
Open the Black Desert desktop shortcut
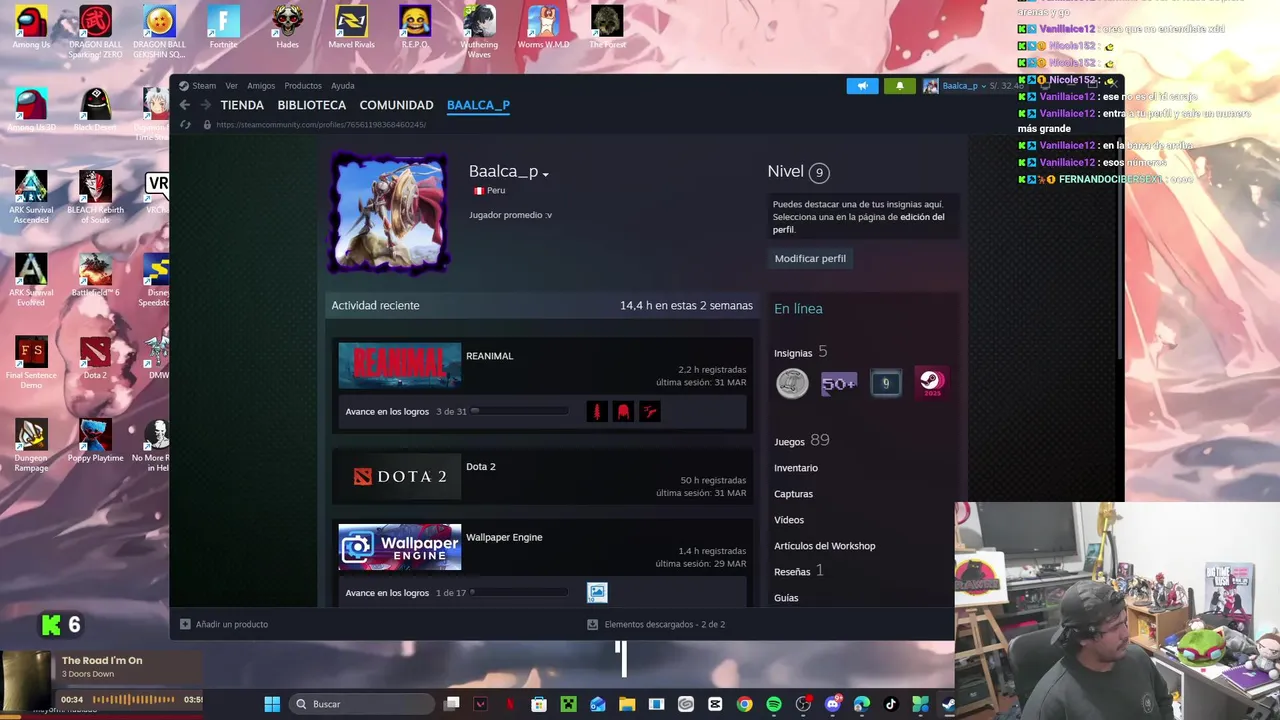click(x=95, y=110)
